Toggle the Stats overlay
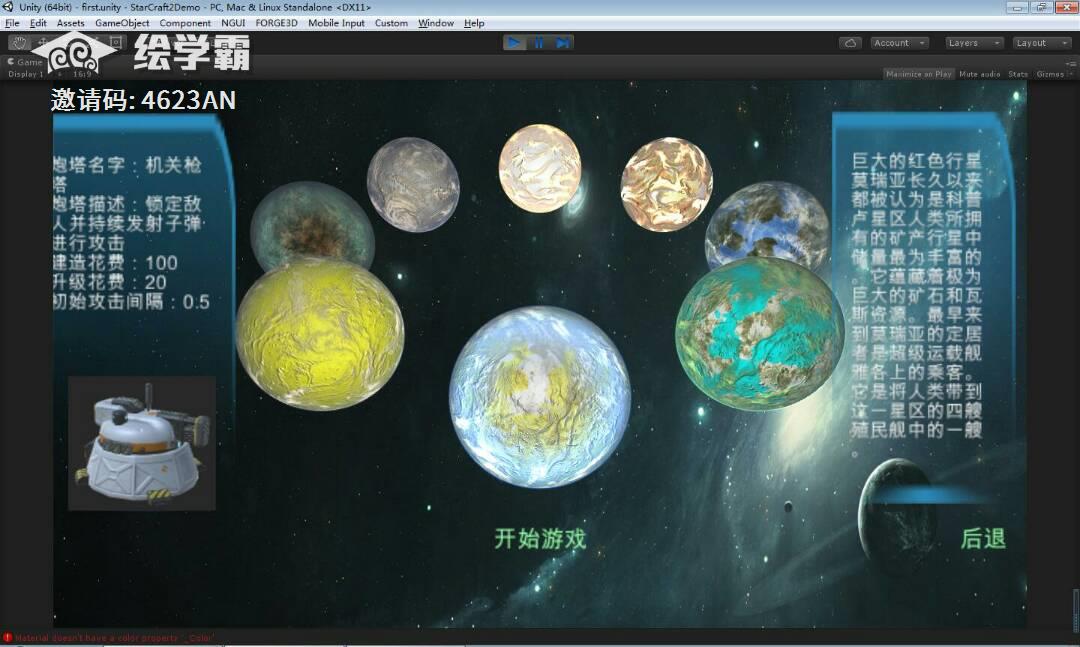This screenshot has height=647, width=1080. click(x=1017, y=74)
